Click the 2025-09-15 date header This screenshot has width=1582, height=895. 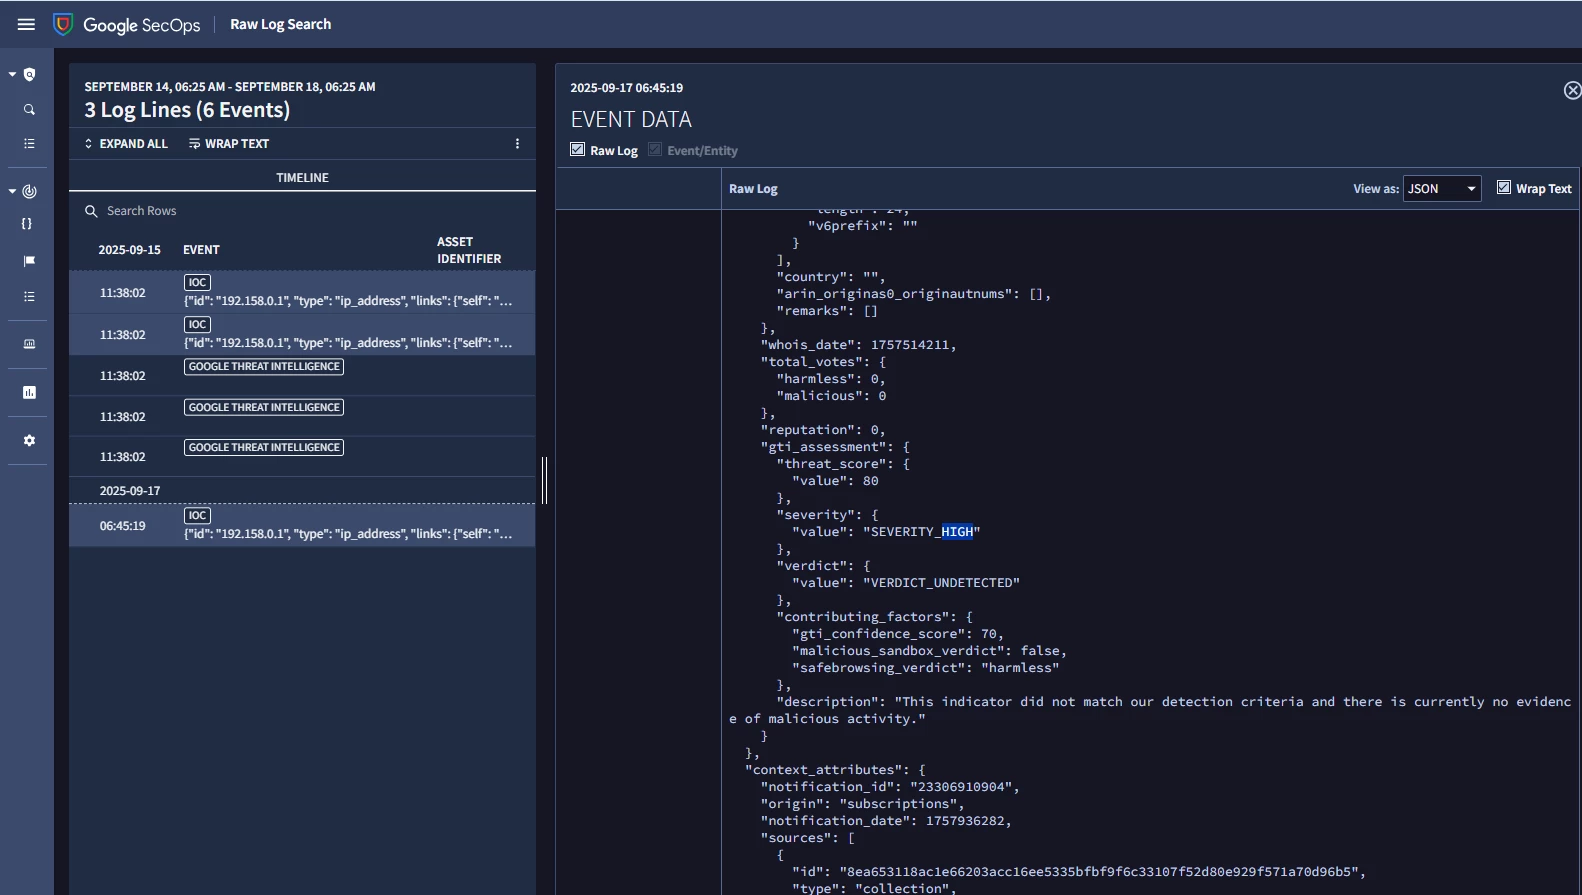pyautogui.click(x=129, y=250)
